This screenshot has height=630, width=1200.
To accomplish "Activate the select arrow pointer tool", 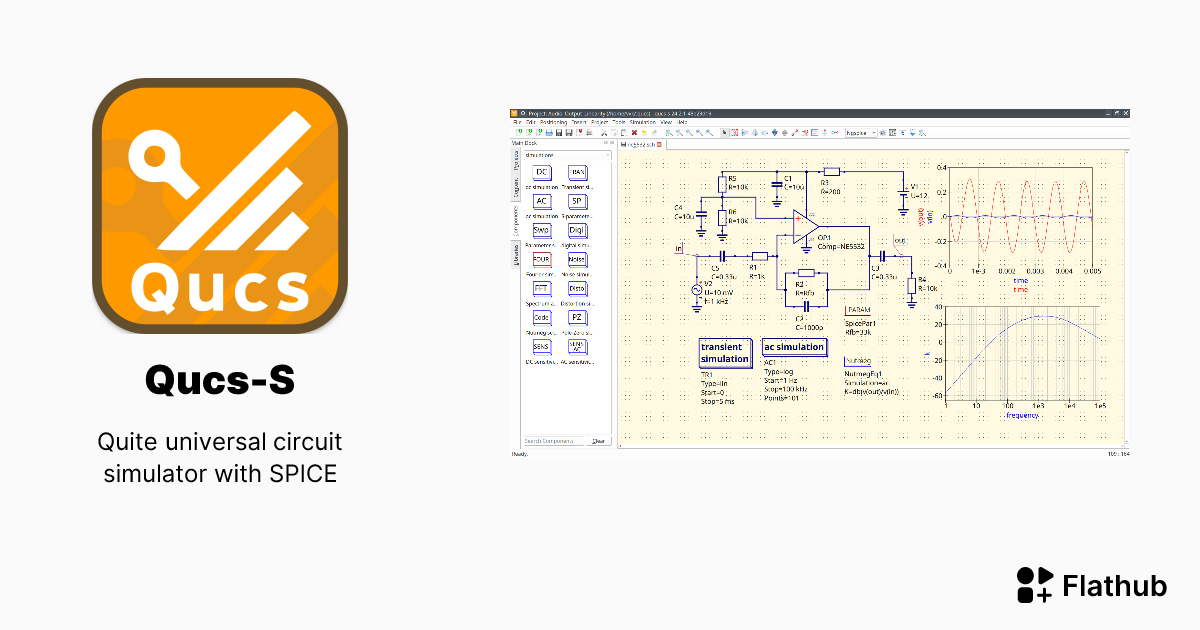I will (x=724, y=132).
